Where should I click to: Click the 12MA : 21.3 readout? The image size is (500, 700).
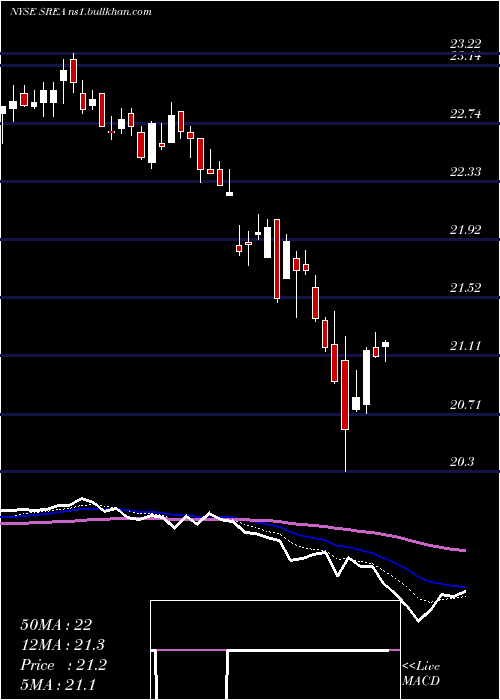point(63,645)
